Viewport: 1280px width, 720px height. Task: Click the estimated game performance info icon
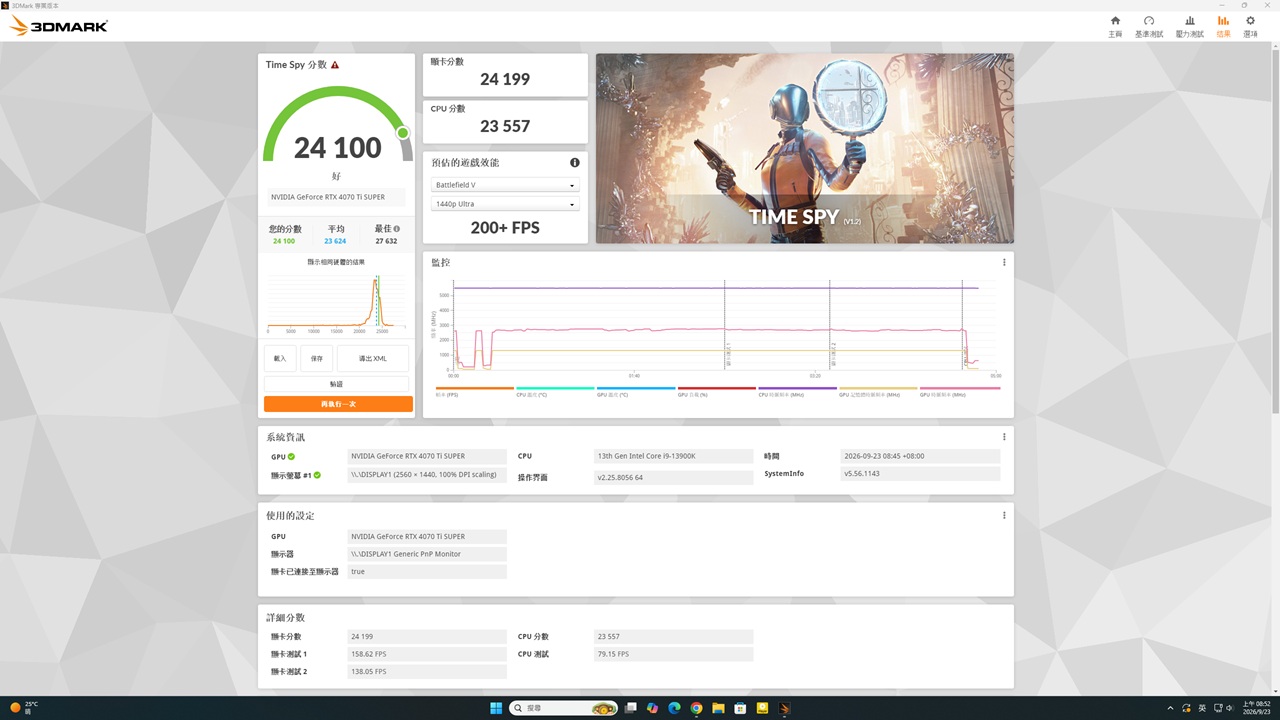click(575, 163)
